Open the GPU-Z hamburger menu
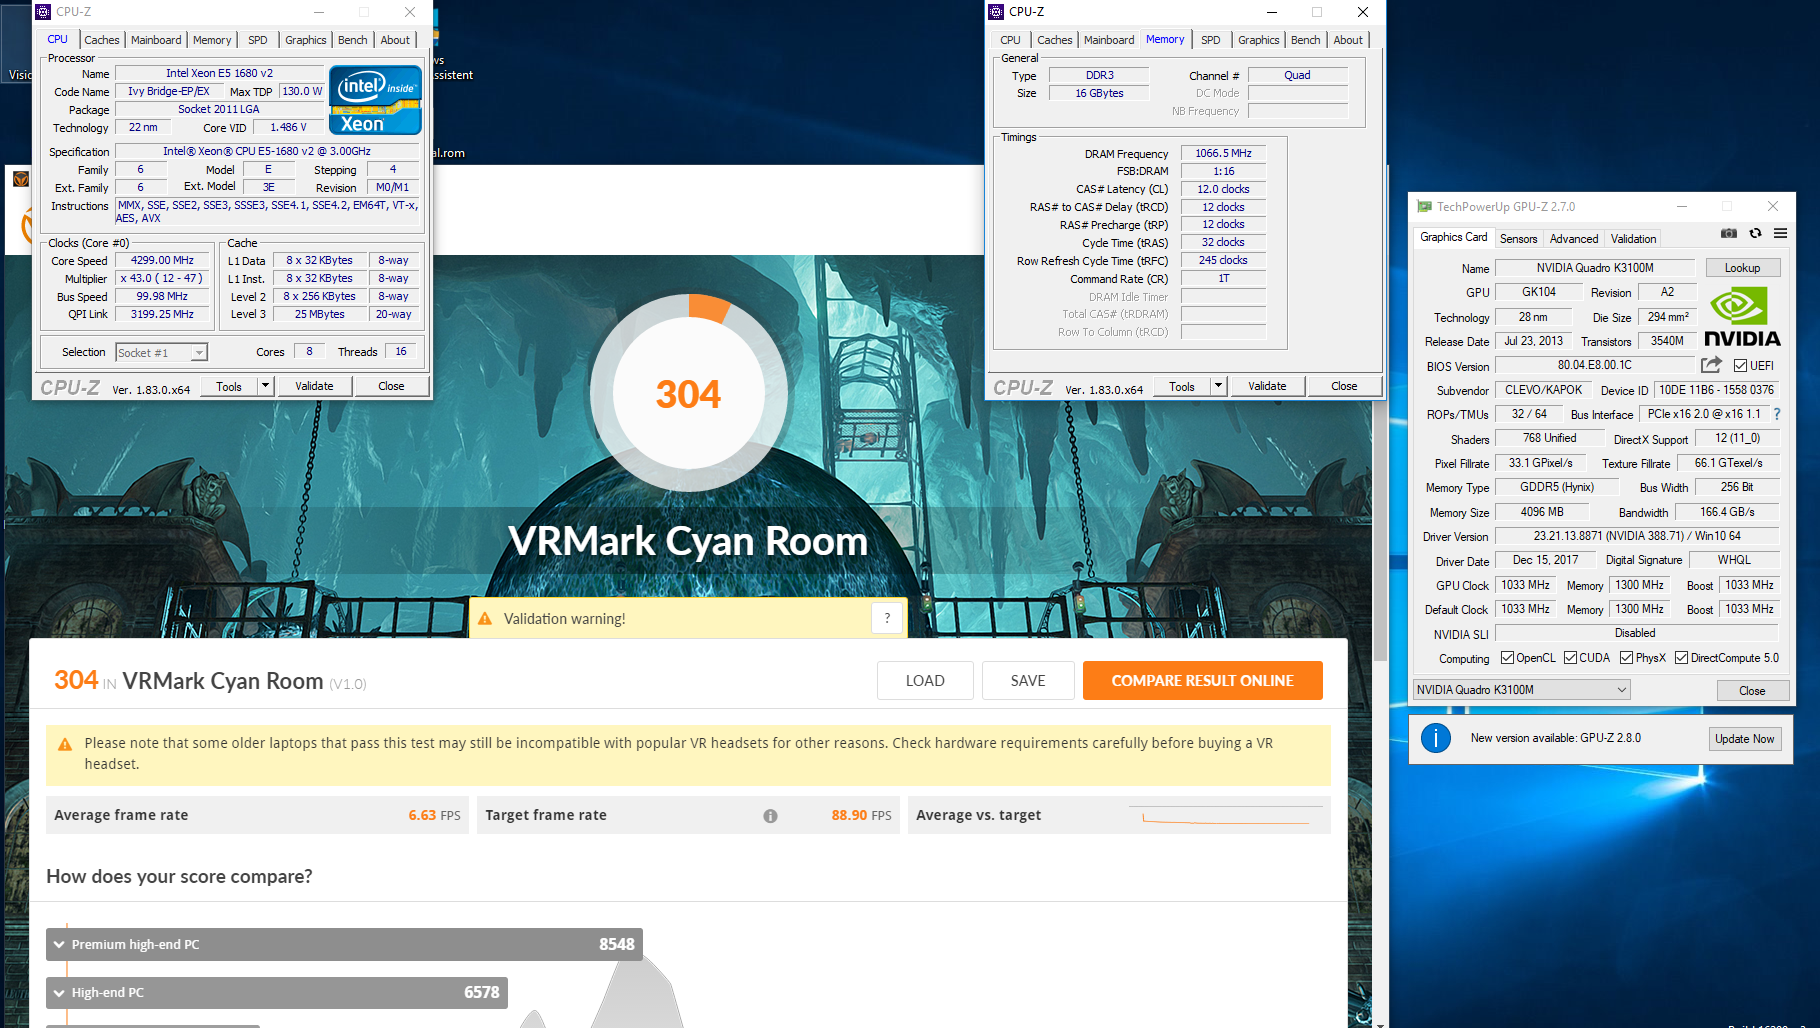 (x=1780, y=233)
